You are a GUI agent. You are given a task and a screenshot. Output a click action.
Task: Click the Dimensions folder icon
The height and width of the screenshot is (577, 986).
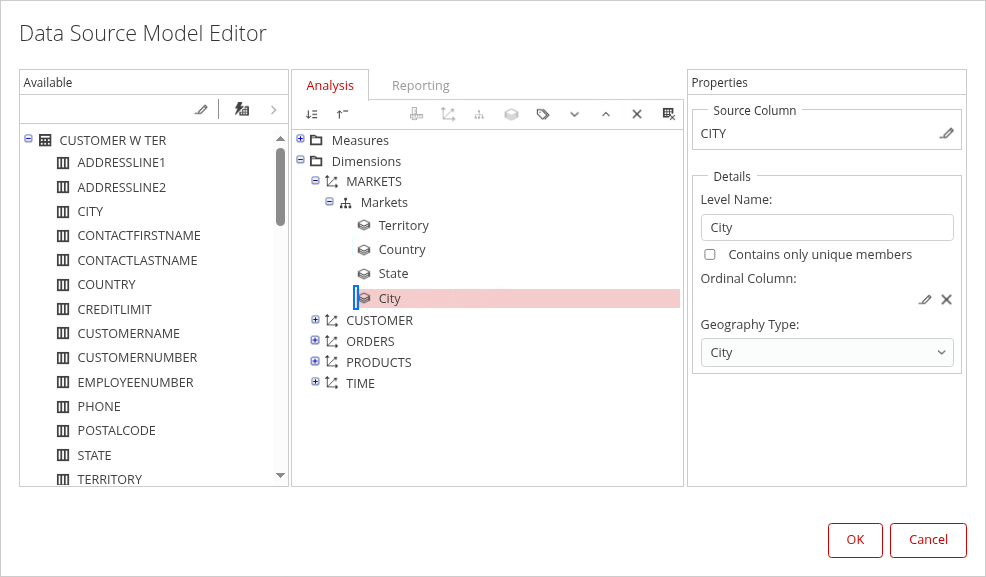point(316,162)
